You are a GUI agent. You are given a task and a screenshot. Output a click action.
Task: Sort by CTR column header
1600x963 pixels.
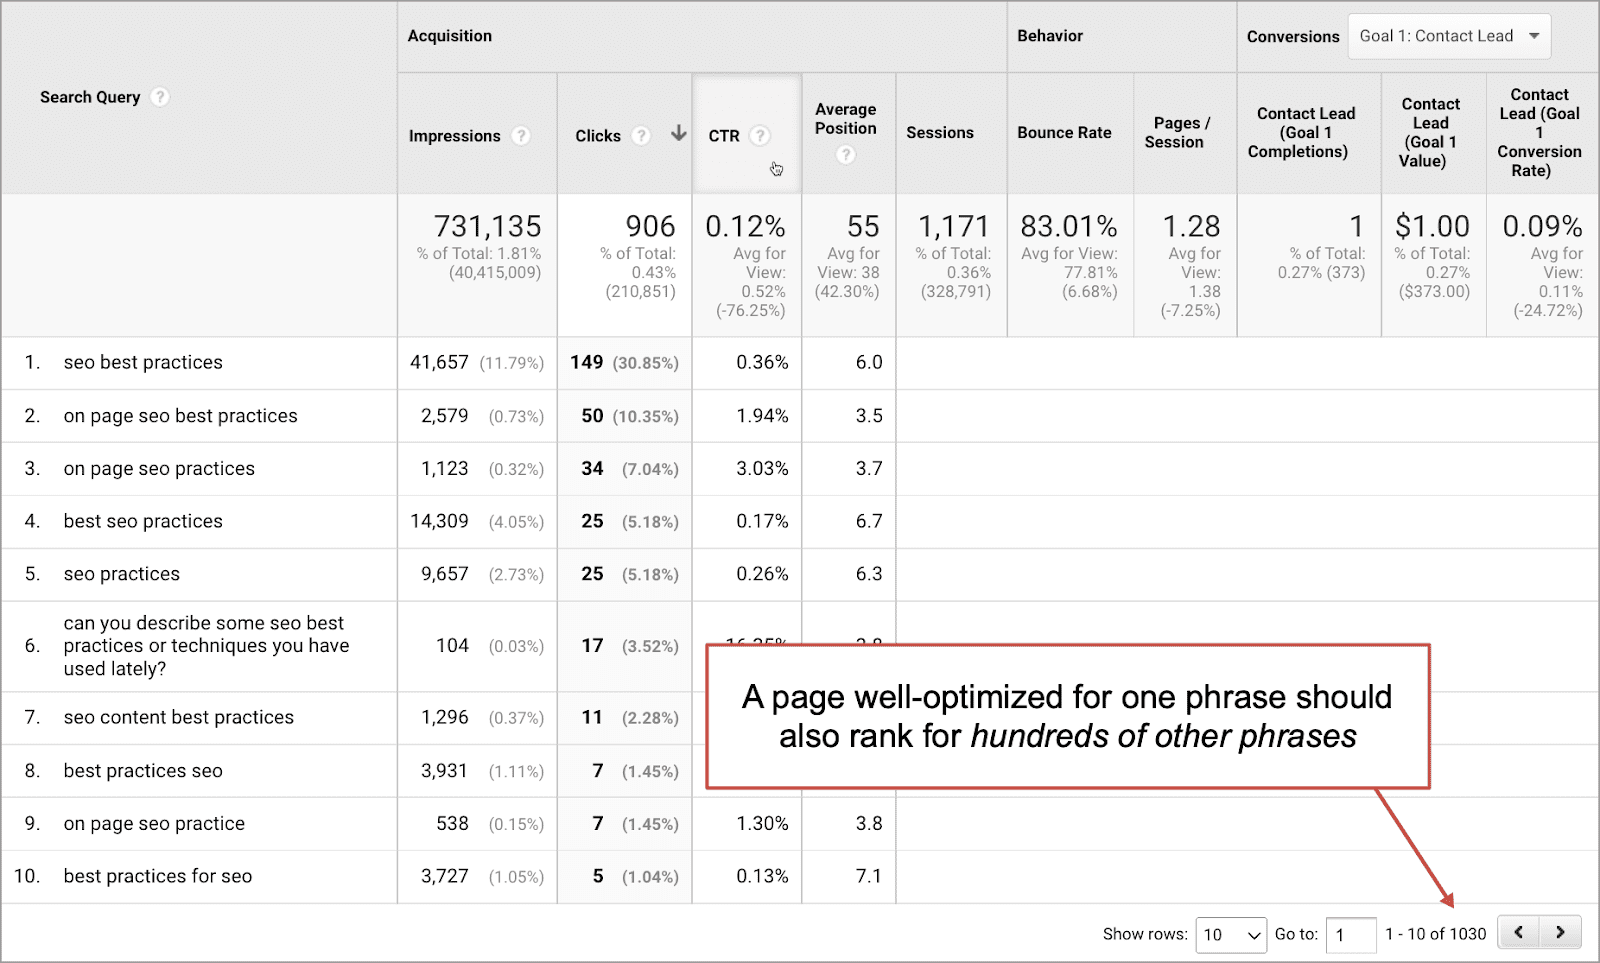[x=724, y=136]
